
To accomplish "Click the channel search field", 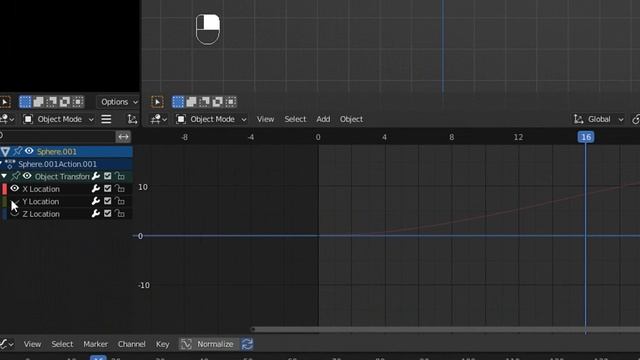I will 57,136.
